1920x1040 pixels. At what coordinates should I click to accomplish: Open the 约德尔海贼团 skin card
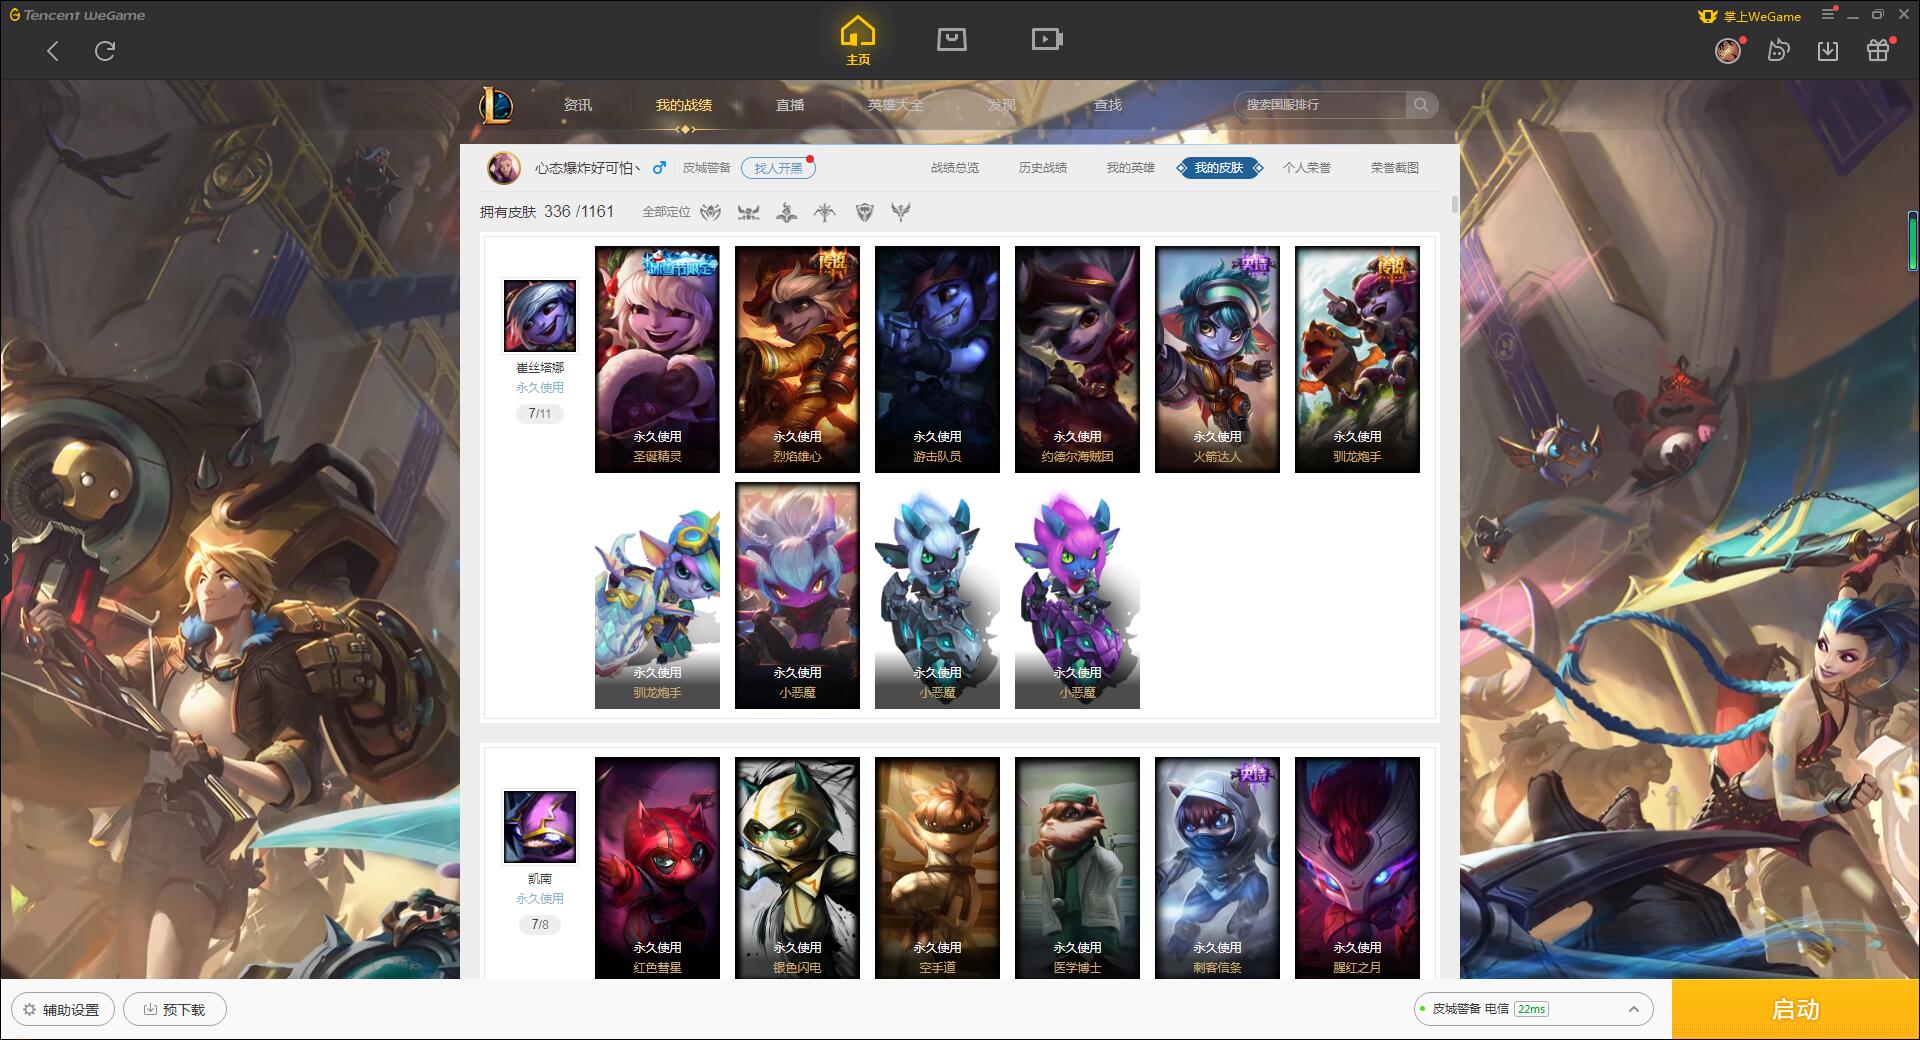(1077, 359)
